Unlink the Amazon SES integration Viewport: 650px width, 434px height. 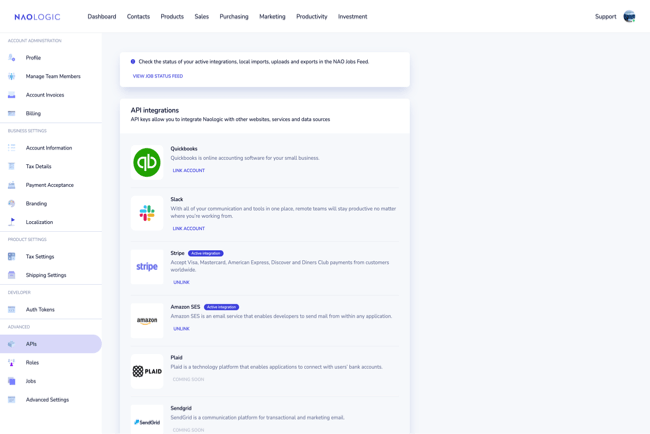[181, 329]
